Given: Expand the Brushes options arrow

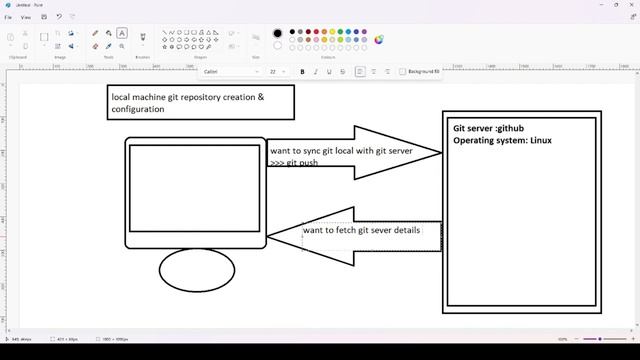Looking at the screenshot, I should (143, 46).
